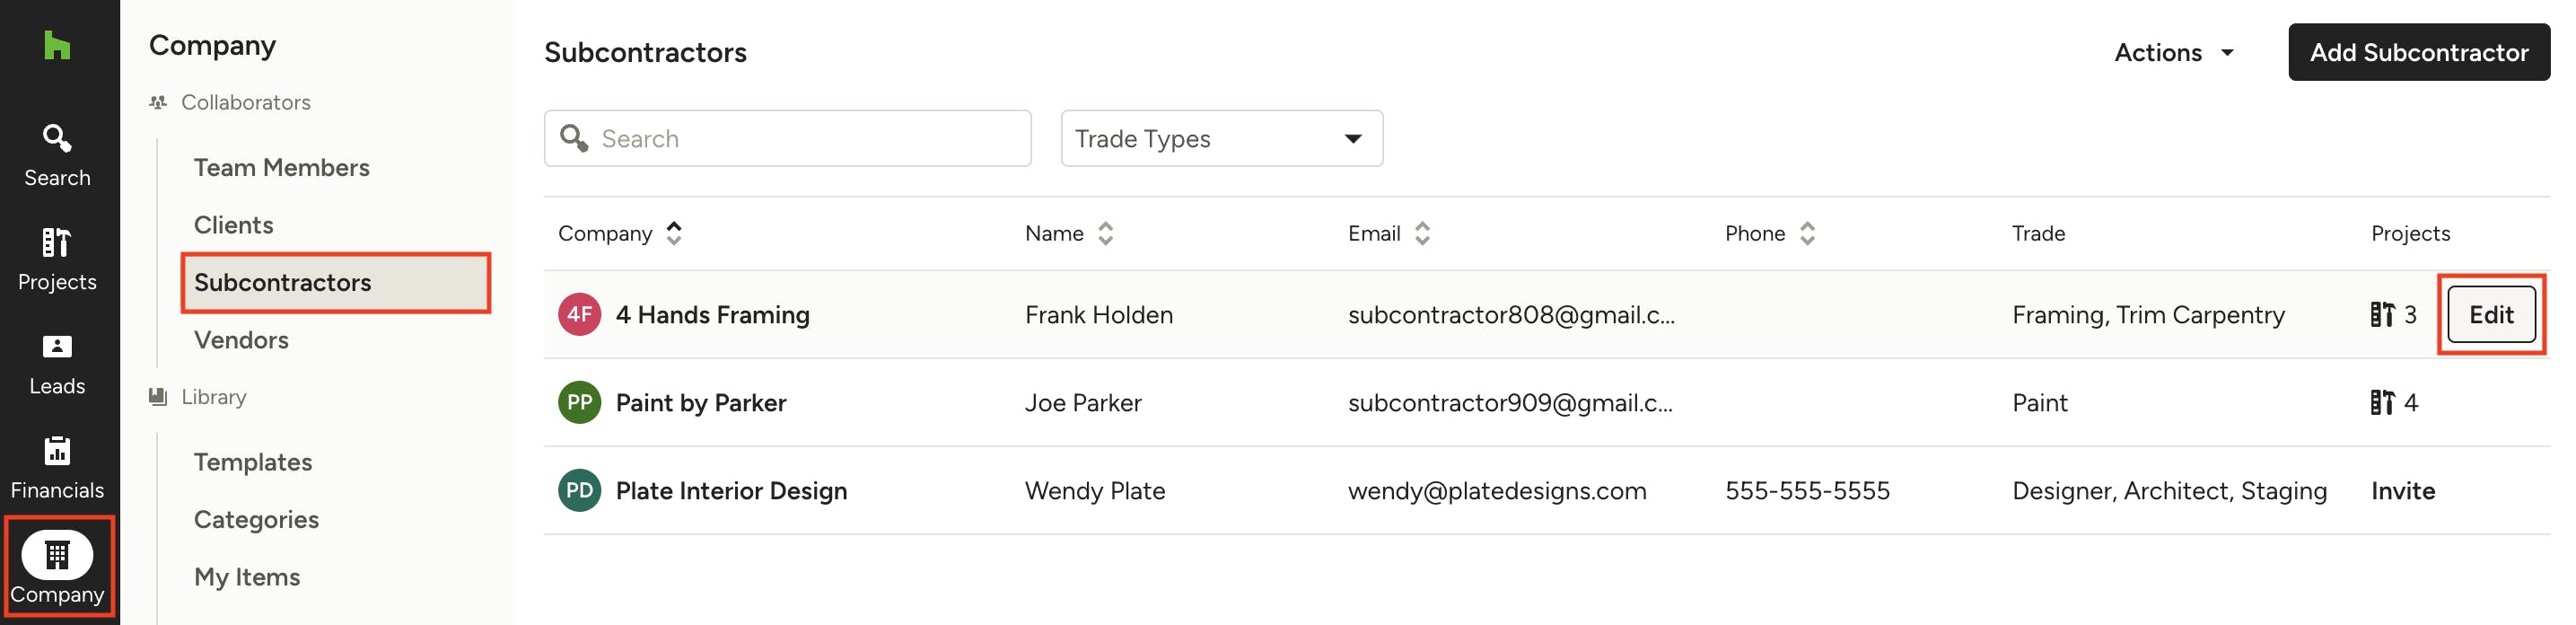Focus the subcontractor Search field
The image size is (2576, 625).
tap(788, 139)
